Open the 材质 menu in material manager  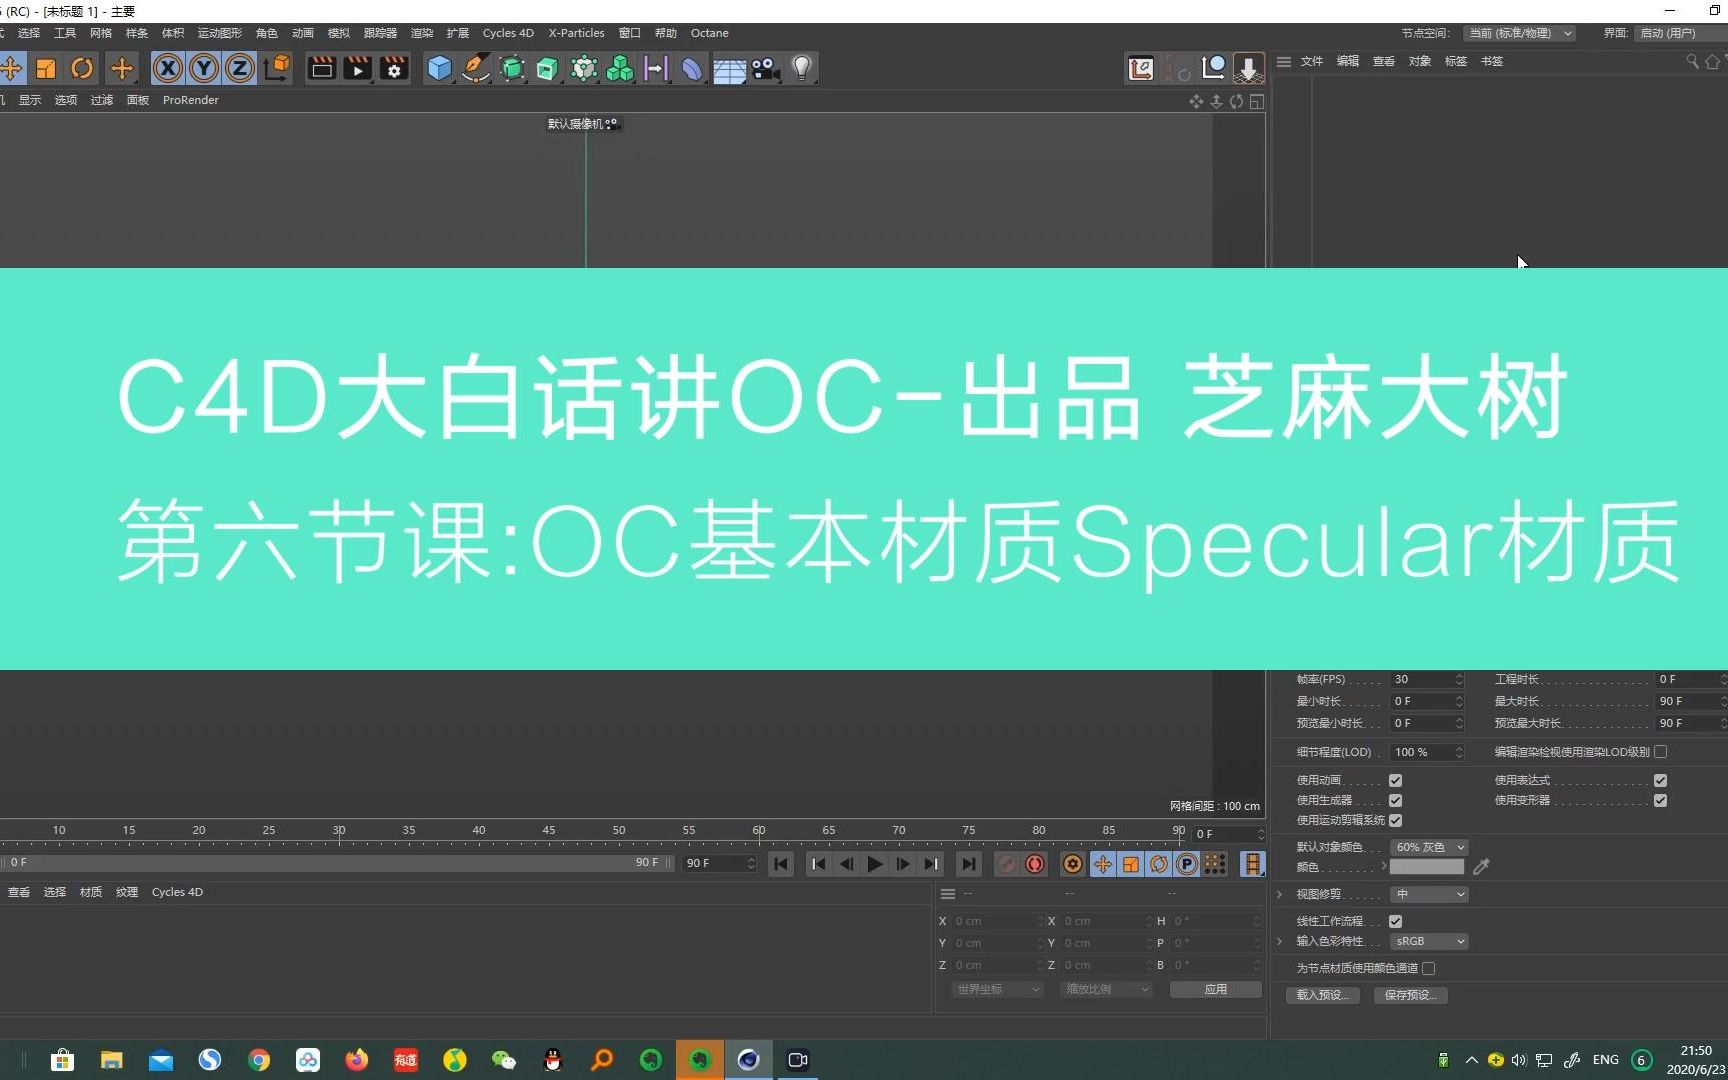click(x=91, y=892)
